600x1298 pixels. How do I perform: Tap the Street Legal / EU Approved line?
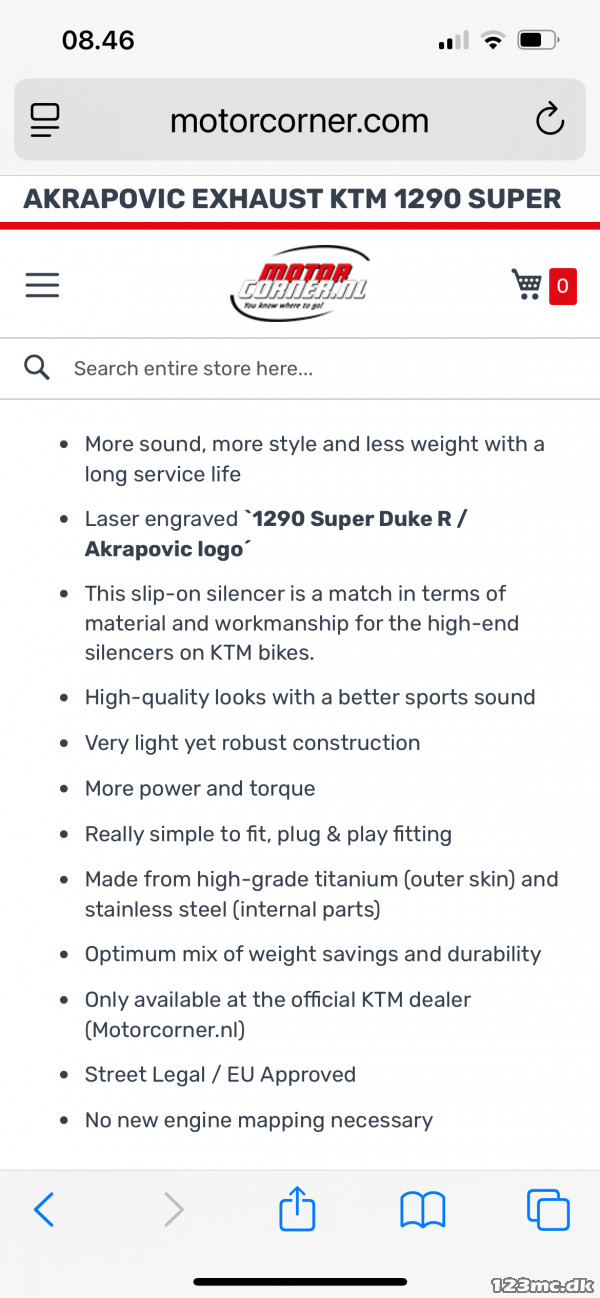point(220,1075)
